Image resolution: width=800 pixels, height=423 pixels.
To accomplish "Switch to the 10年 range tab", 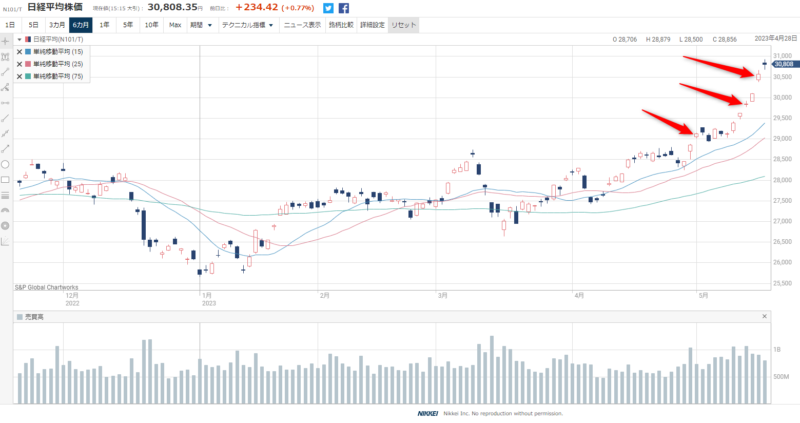I will click(x=152, y=25).
